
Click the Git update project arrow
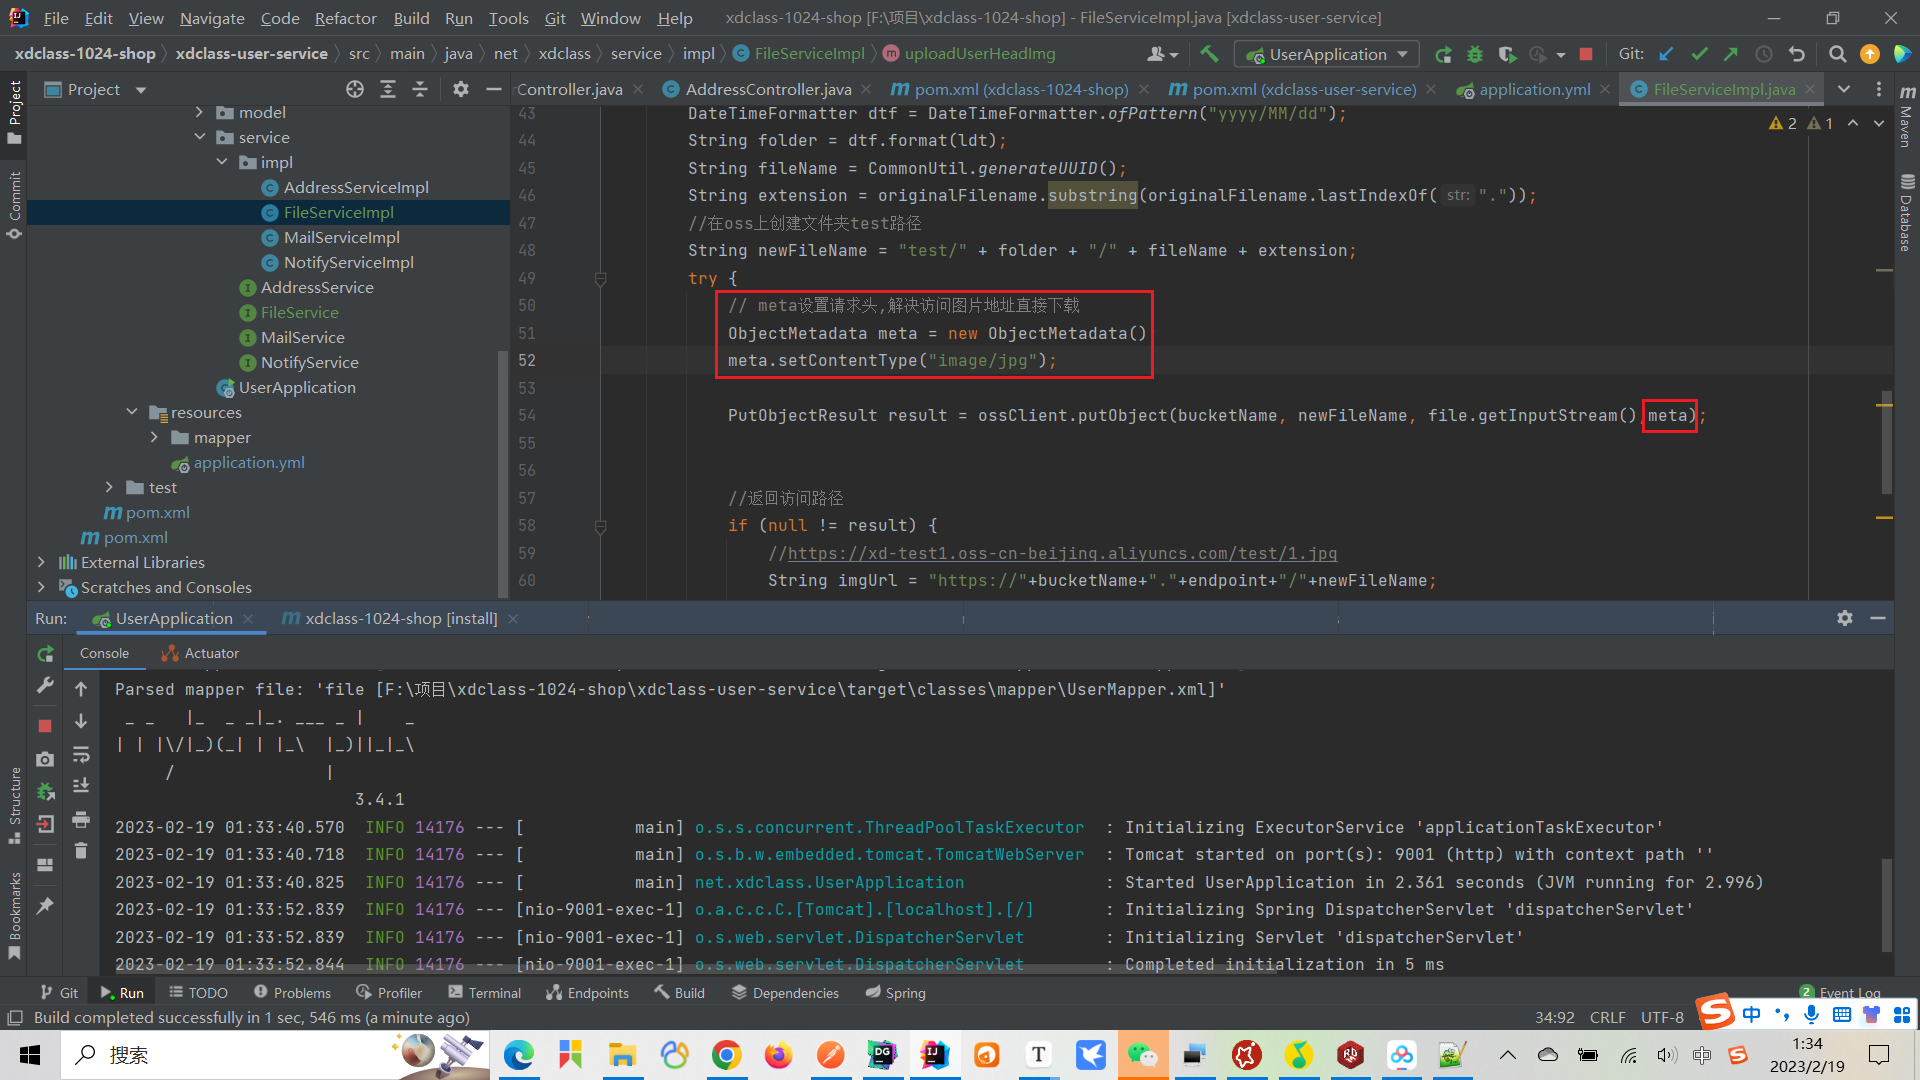pyautogui.click(x=1666, y=54)
